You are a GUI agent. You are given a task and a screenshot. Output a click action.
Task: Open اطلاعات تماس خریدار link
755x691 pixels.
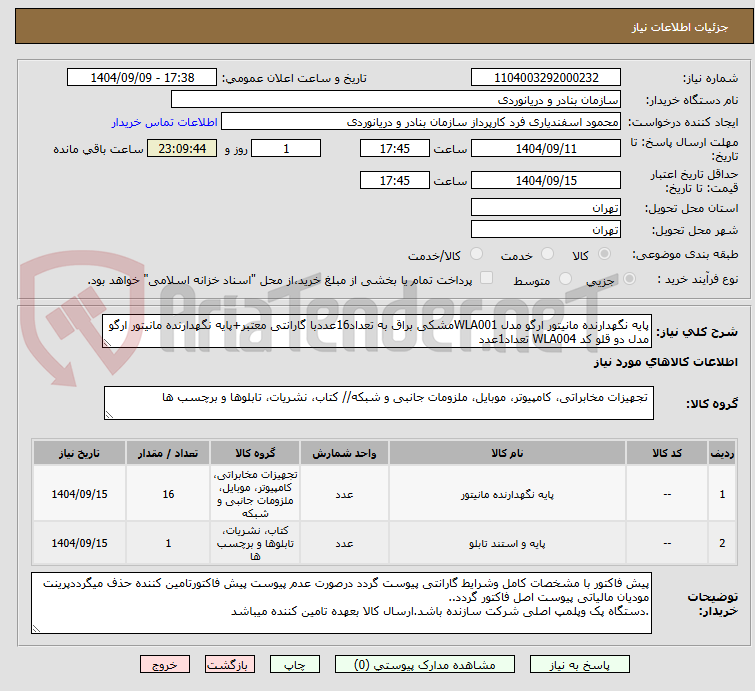[x=165, y=122]
